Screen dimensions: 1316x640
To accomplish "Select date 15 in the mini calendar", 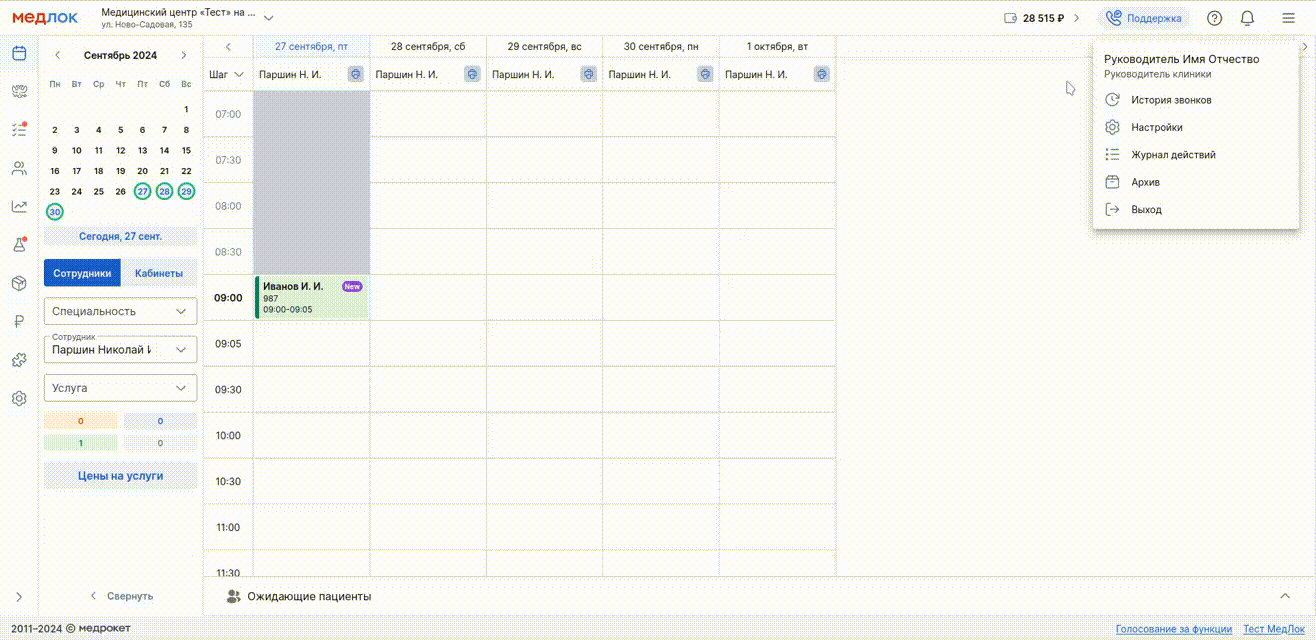I will 186,151.
